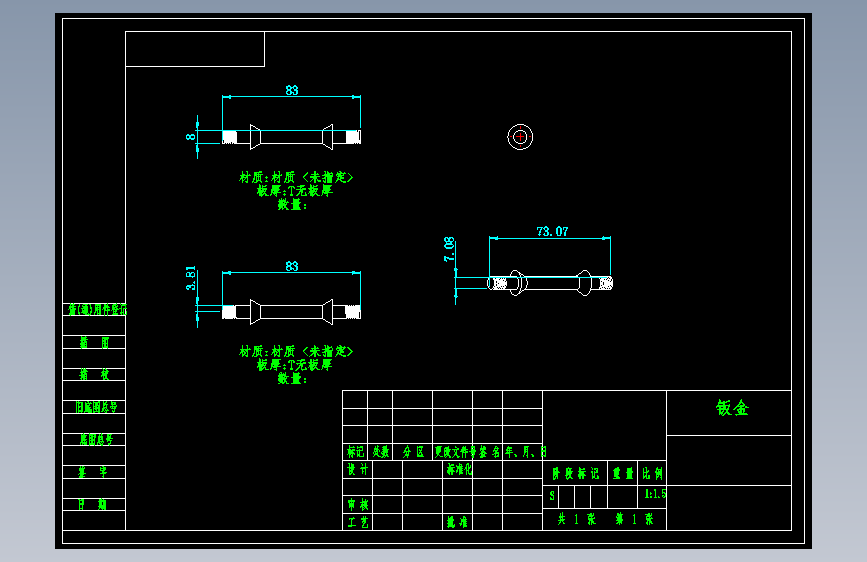This screenshot has height=562, width=867.
Task: Click the '83' dimension above the 3.81-high view
Action: coord(292,267)
